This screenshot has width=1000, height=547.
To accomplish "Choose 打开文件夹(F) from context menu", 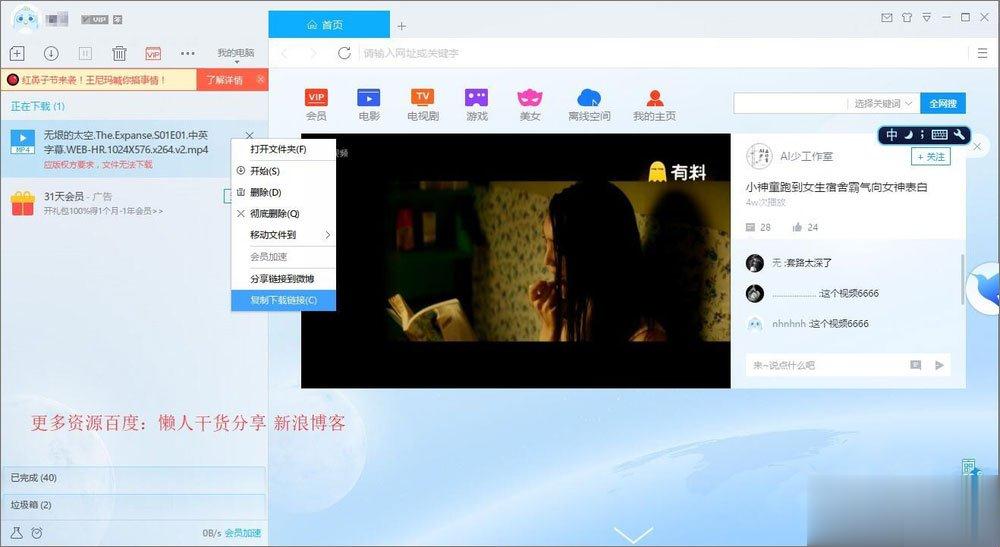I will [x=283, y=149].
